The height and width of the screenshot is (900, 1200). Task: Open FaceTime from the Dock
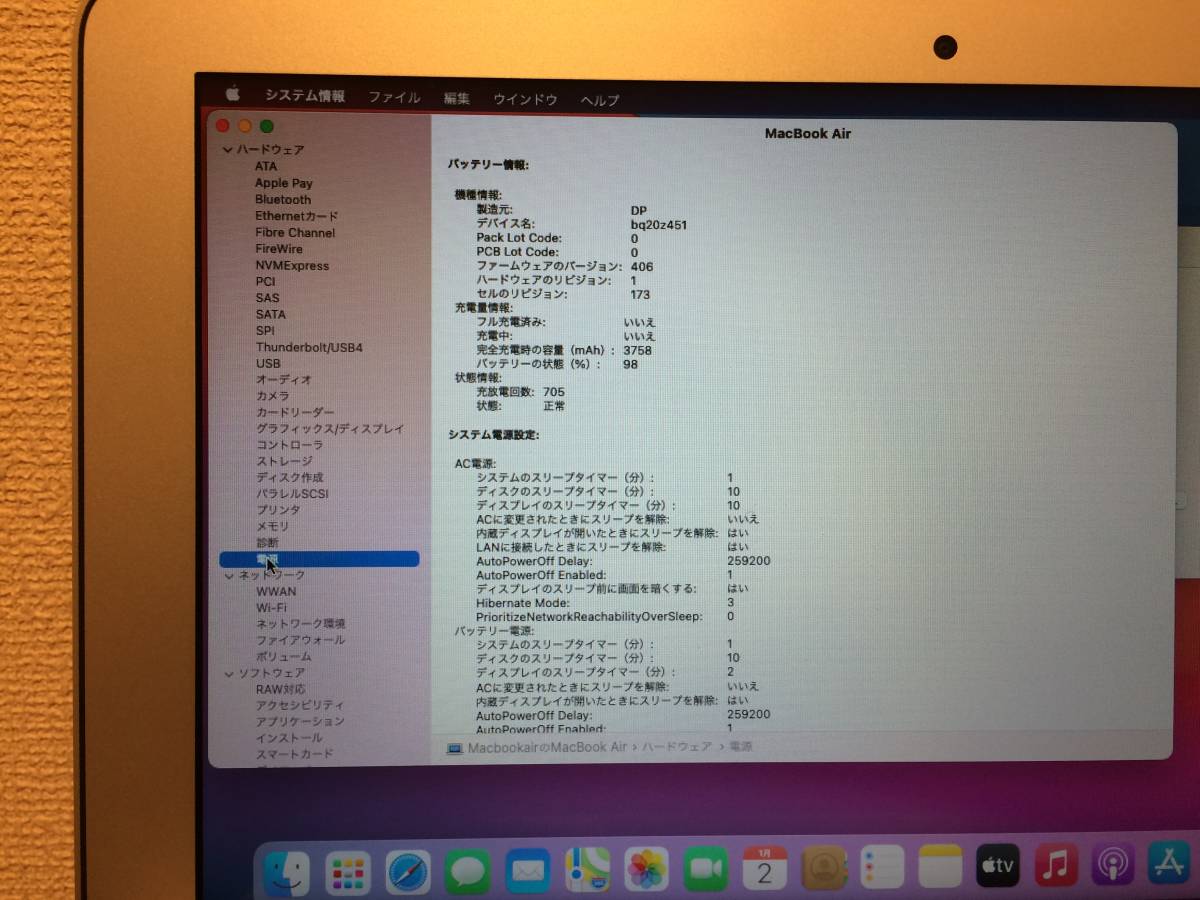pyautogui.click(x=706, y=868)
